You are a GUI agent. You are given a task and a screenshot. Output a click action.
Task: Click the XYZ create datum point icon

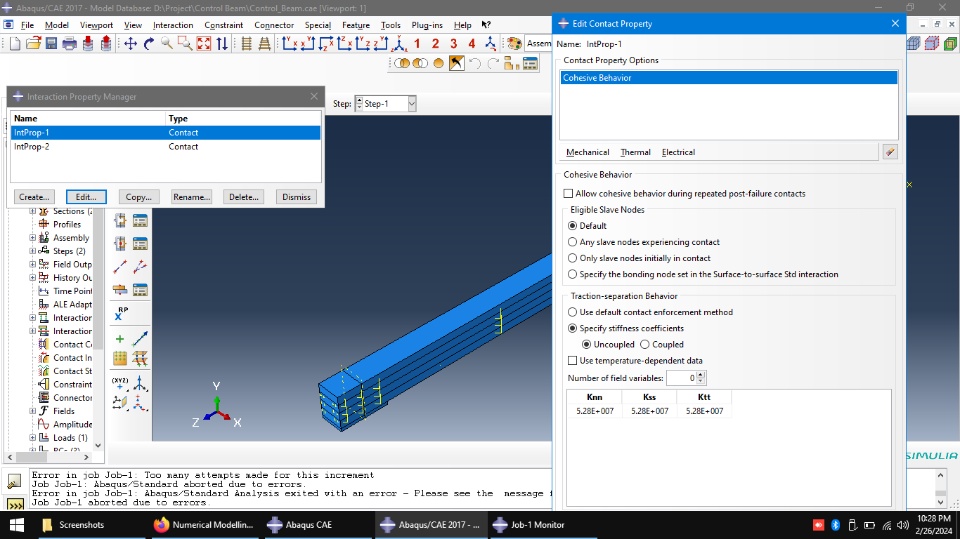pyautogui.click(x=120, y=383)
